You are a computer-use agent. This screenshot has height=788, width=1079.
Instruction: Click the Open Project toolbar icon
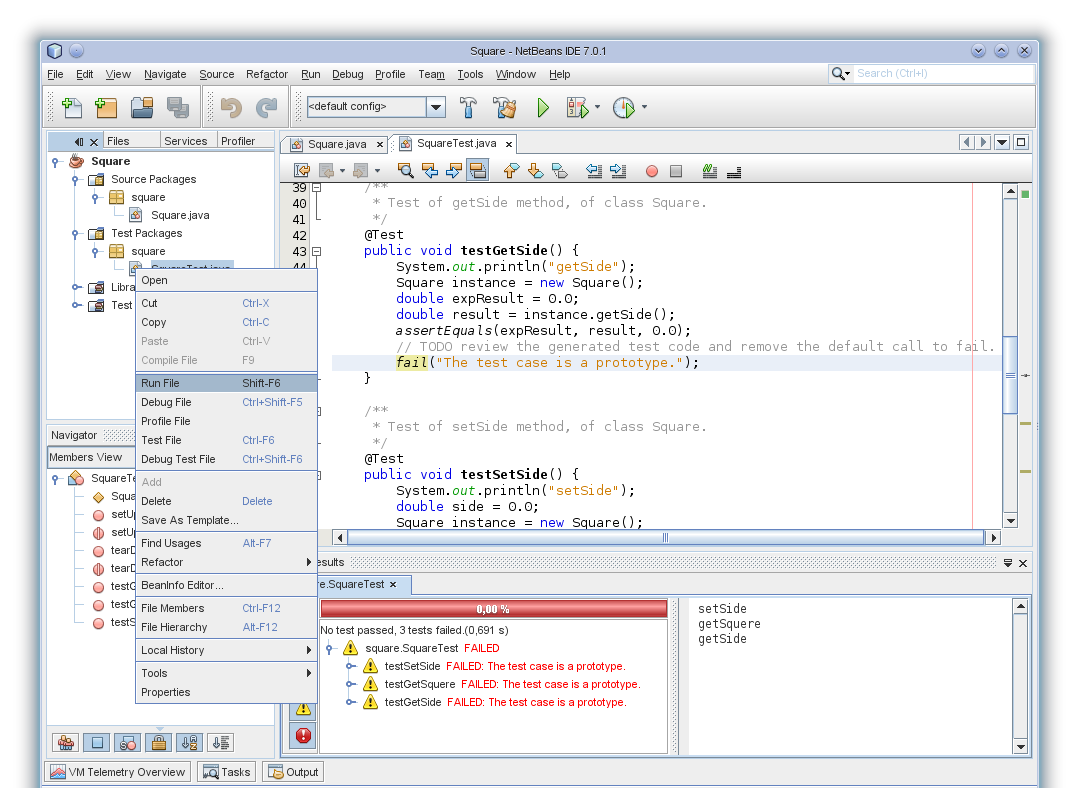(142, 107)
